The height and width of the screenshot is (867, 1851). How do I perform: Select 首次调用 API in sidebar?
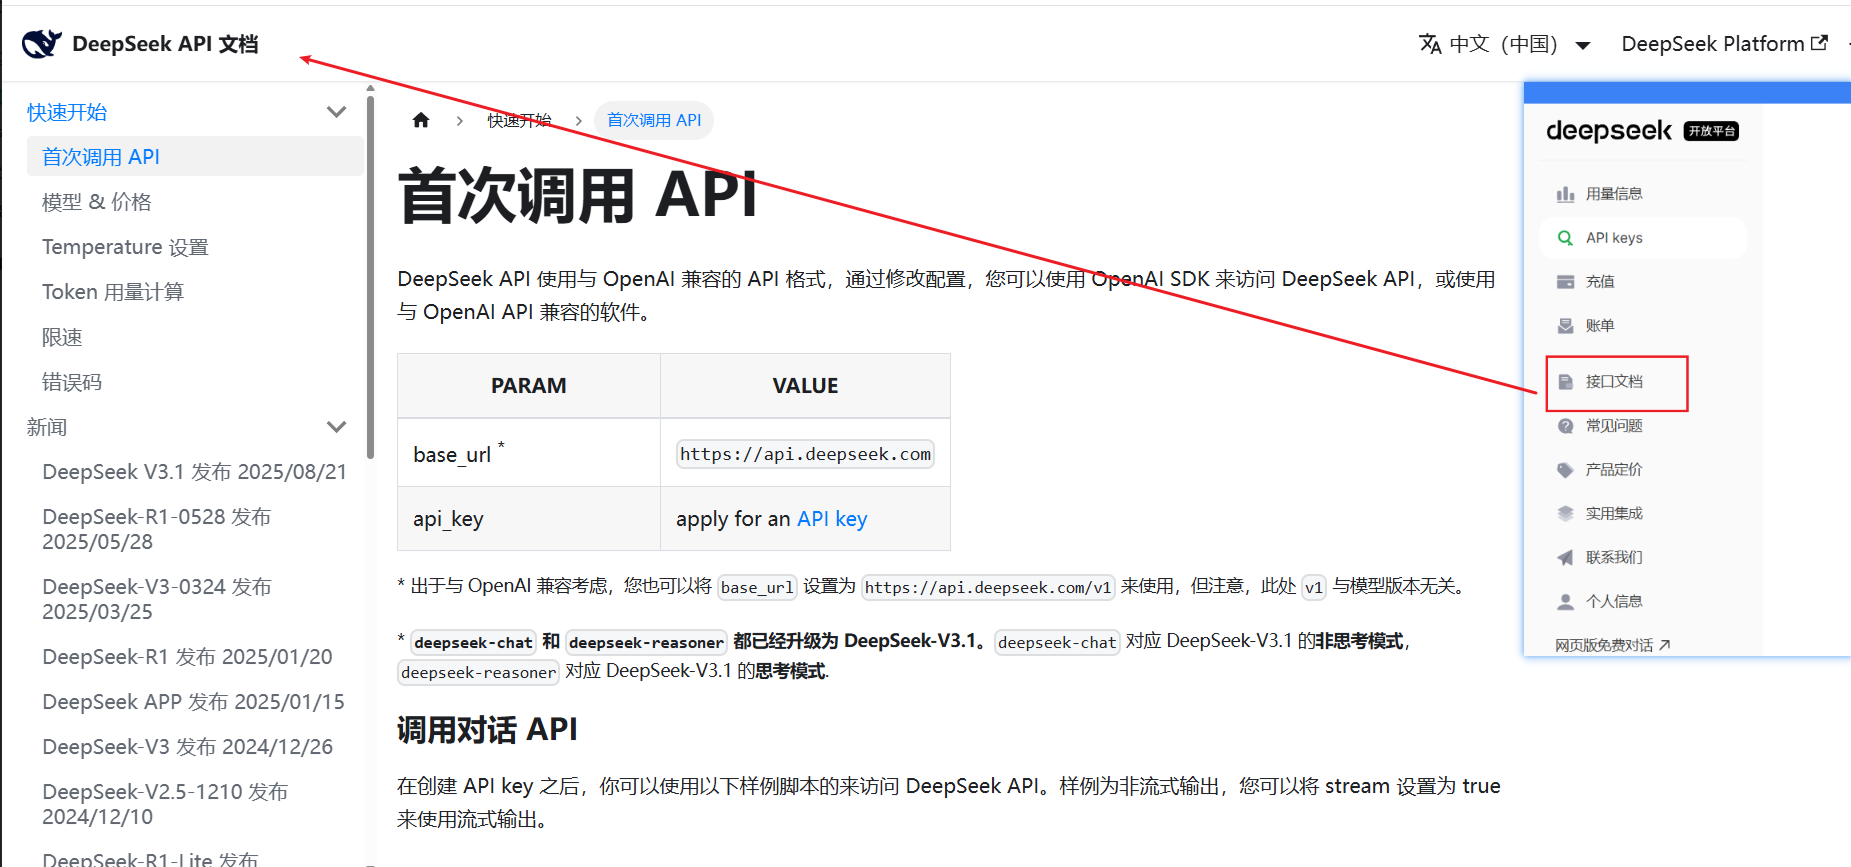195,157
